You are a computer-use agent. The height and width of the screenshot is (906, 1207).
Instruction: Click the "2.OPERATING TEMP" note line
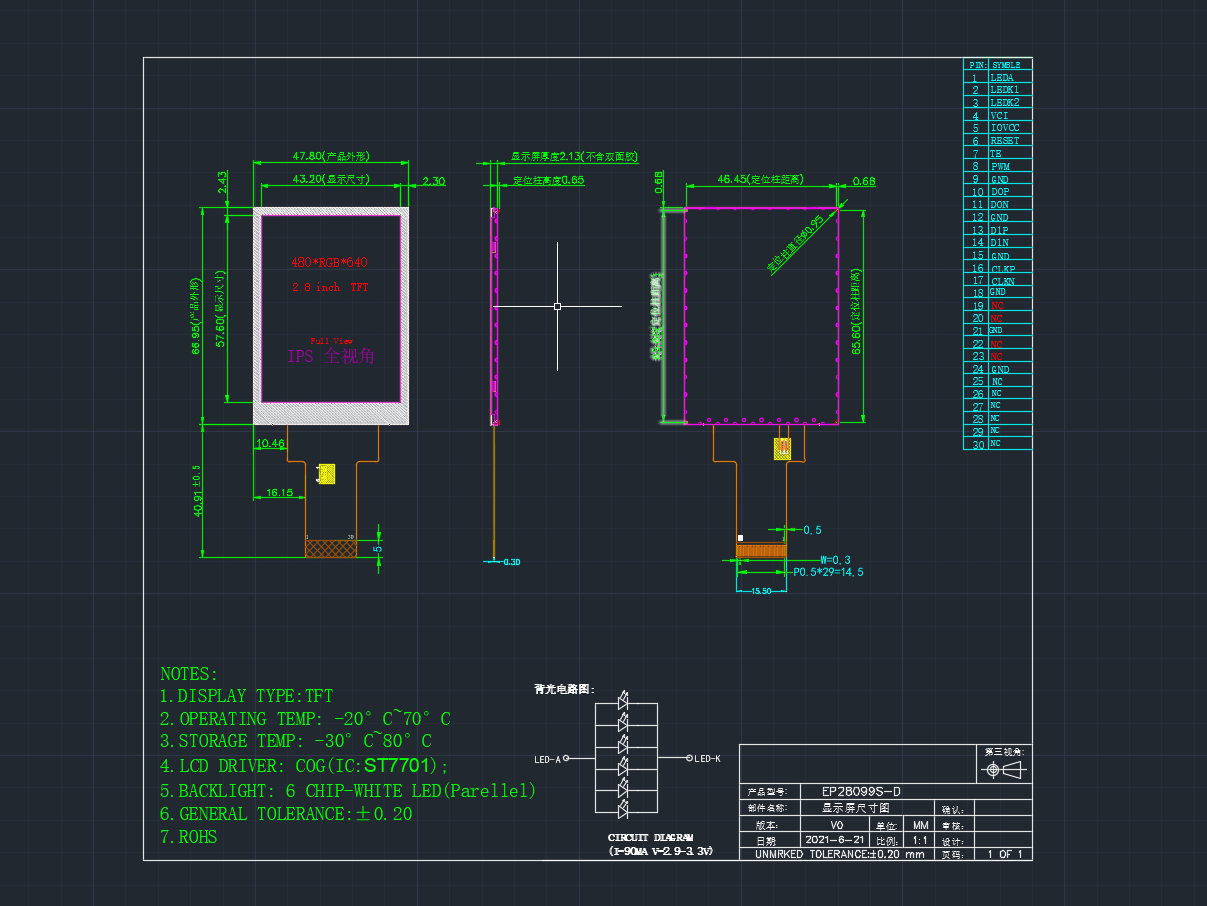pos(305,719)
